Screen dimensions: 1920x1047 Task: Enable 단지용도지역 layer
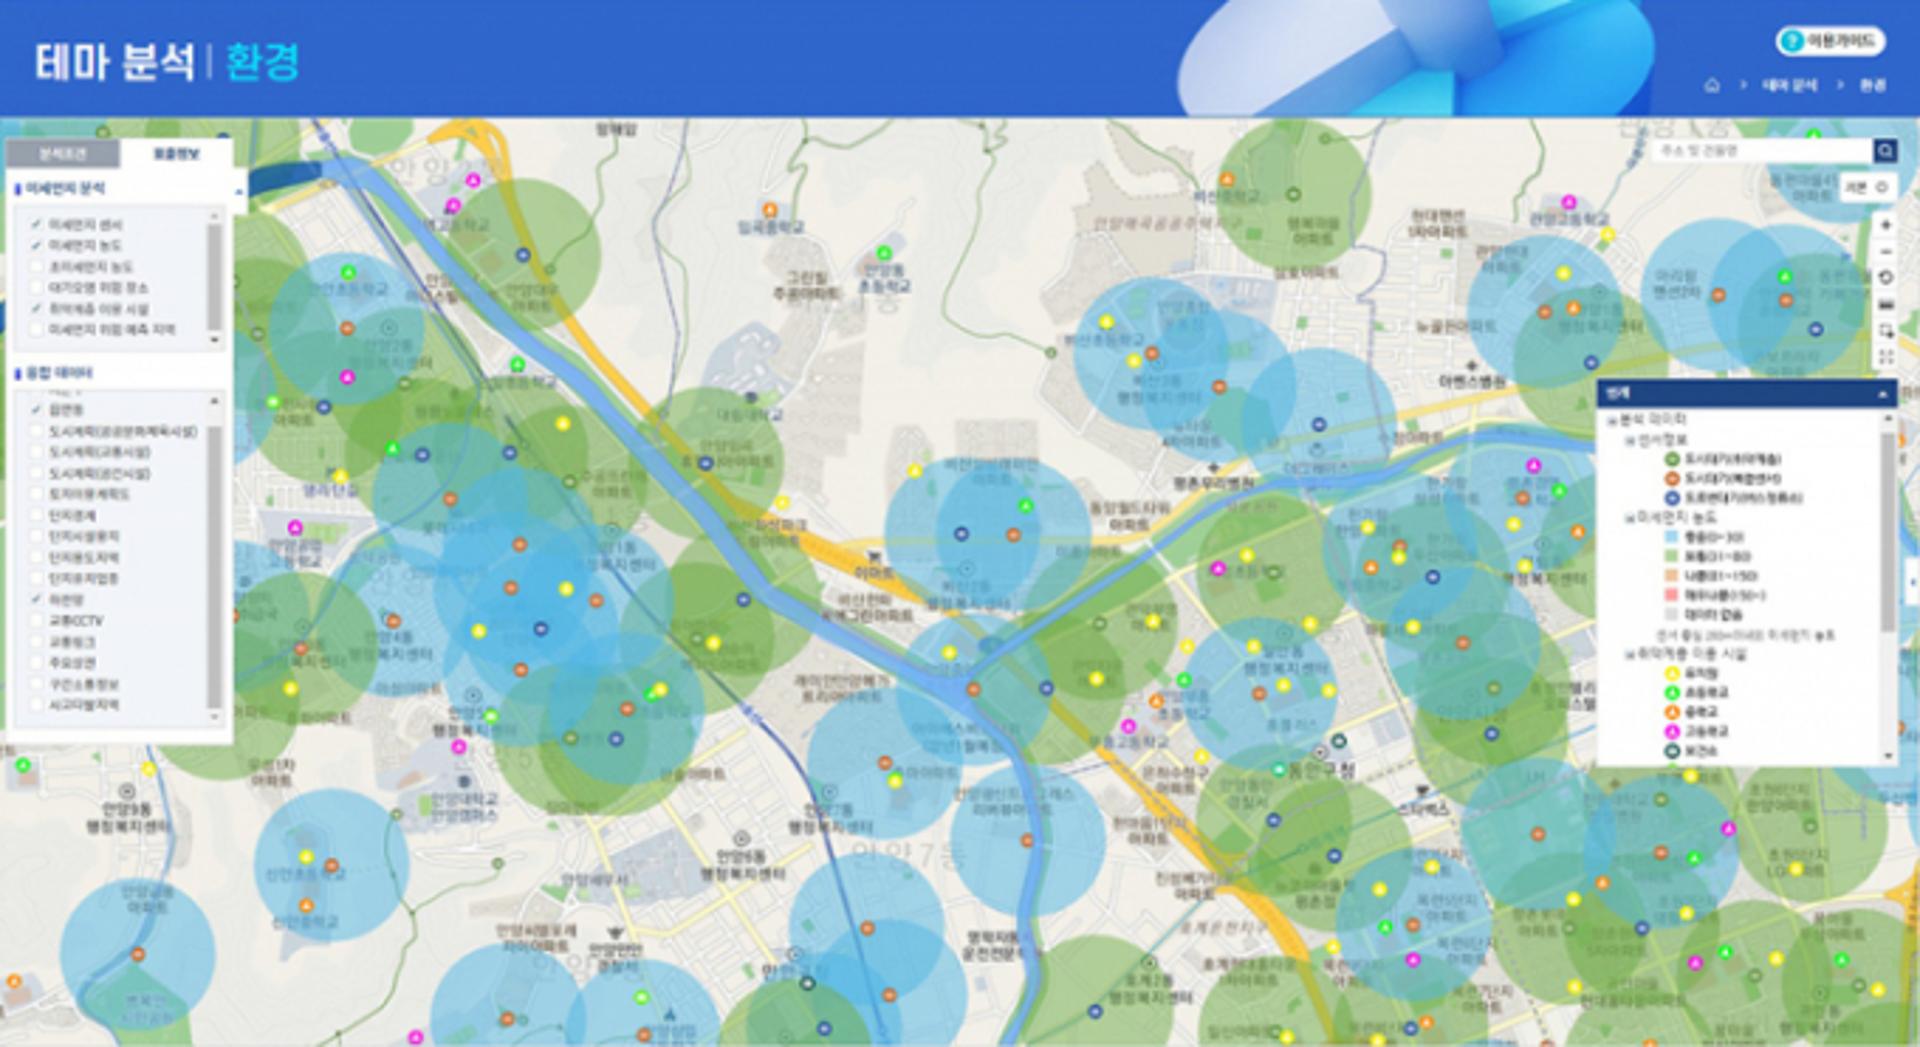click(x=37, y=558)
